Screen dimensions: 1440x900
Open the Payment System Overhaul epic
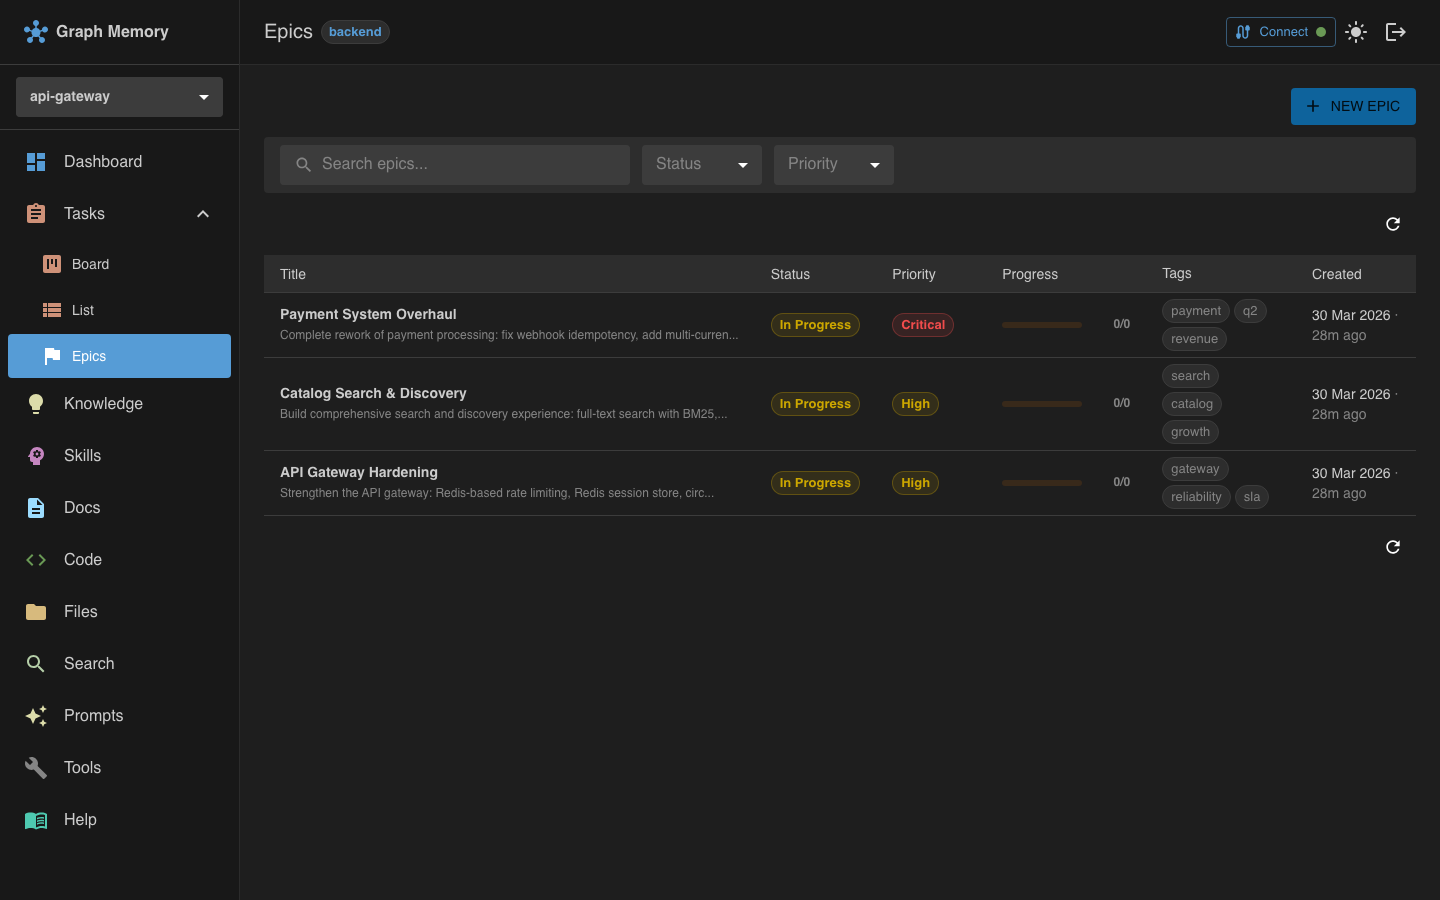tap(368, 314)
